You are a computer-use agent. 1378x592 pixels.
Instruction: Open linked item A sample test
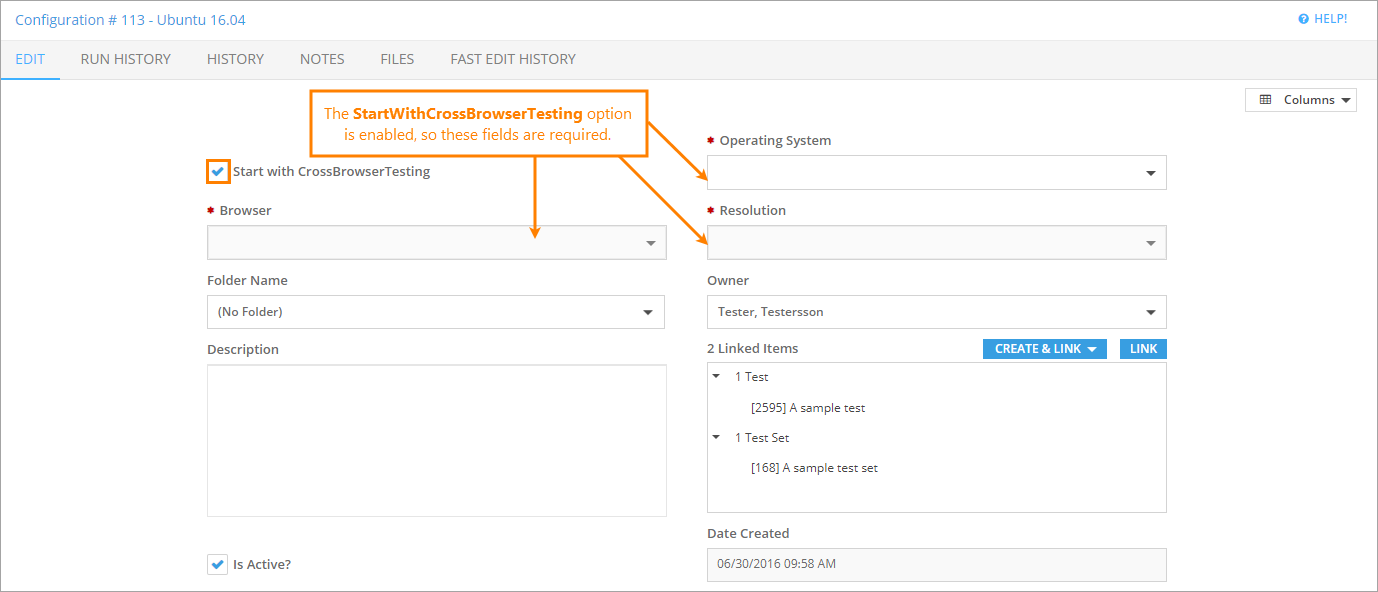point(808,408)
